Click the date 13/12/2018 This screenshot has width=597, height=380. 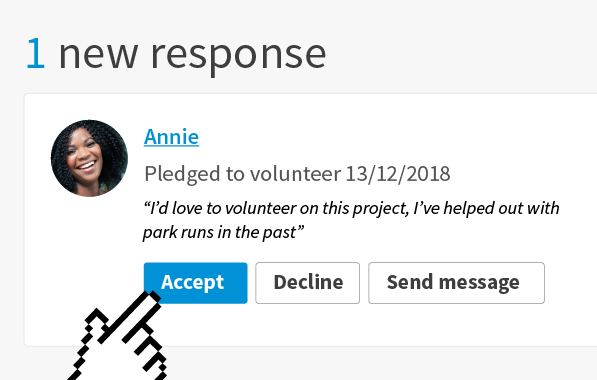point(398,174)
